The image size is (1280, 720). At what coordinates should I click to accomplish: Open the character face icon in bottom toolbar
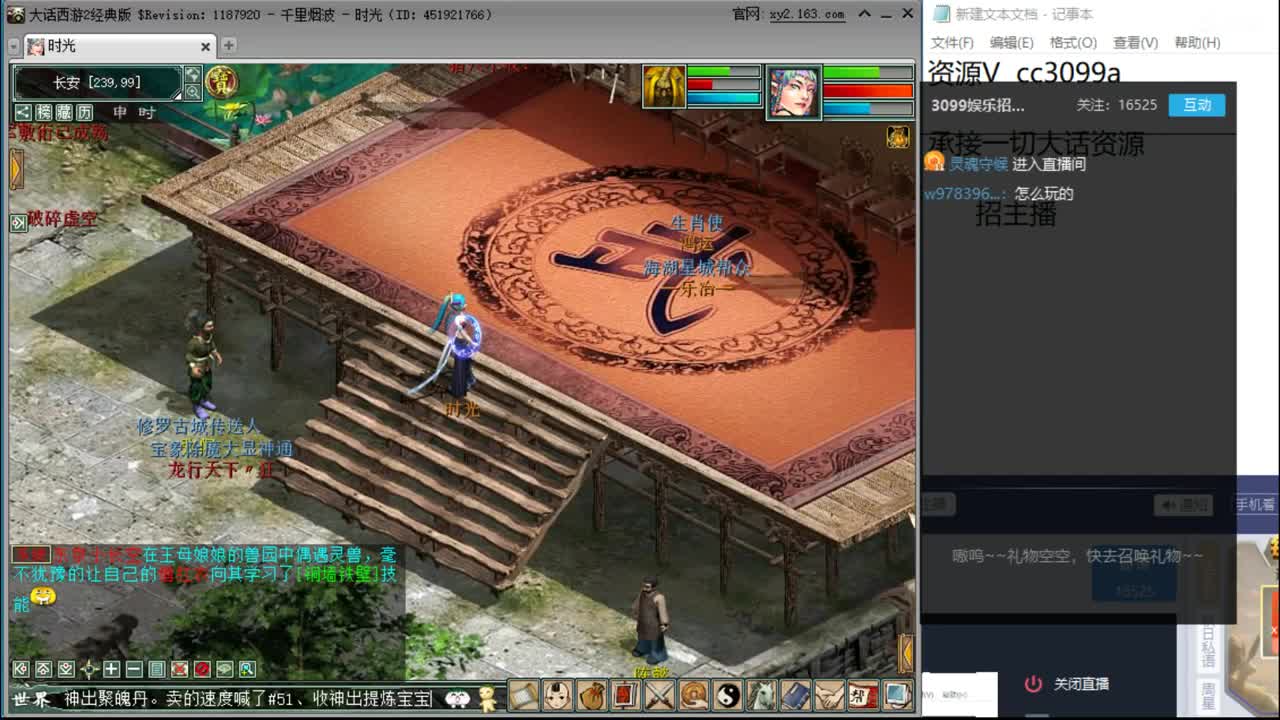tap(558, 695)
